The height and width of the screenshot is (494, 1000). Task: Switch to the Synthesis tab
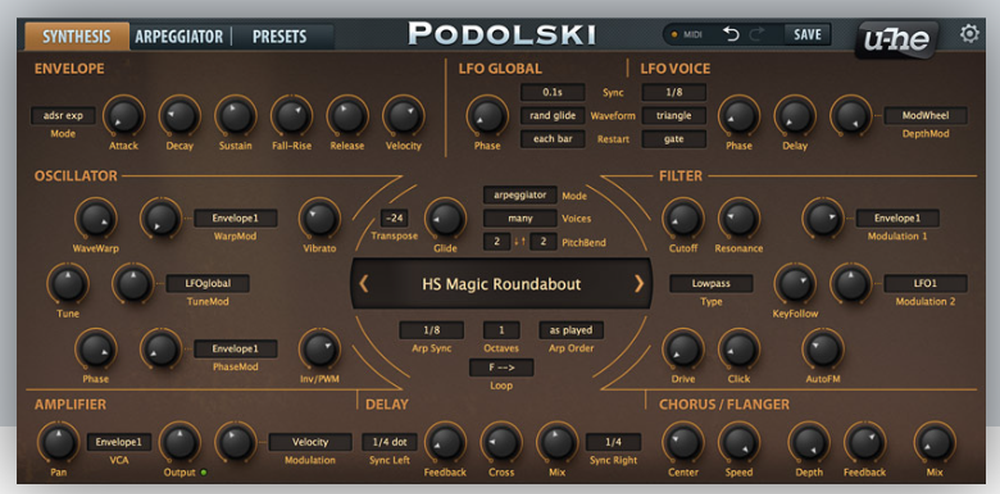point(77,36)
